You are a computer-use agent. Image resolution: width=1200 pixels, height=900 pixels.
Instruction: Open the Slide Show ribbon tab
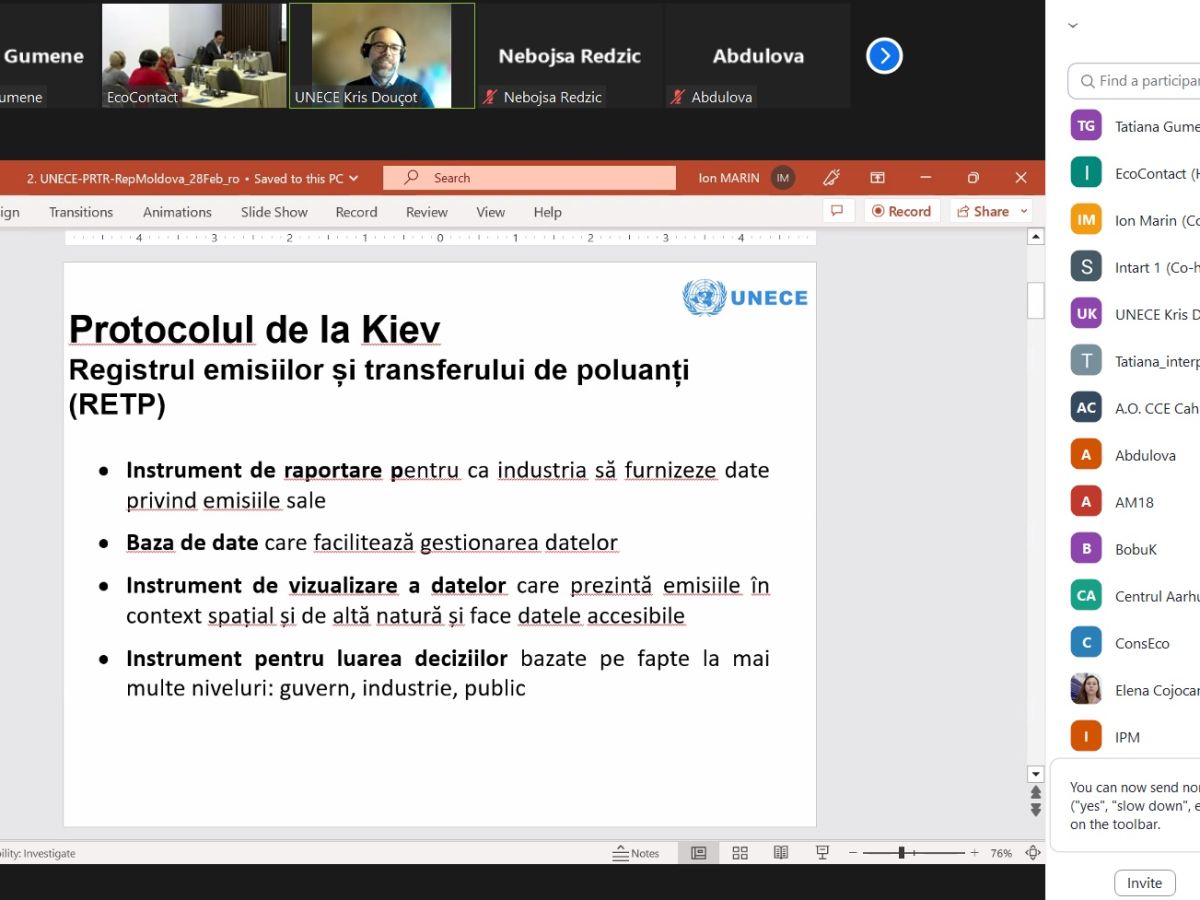(274, 212)
